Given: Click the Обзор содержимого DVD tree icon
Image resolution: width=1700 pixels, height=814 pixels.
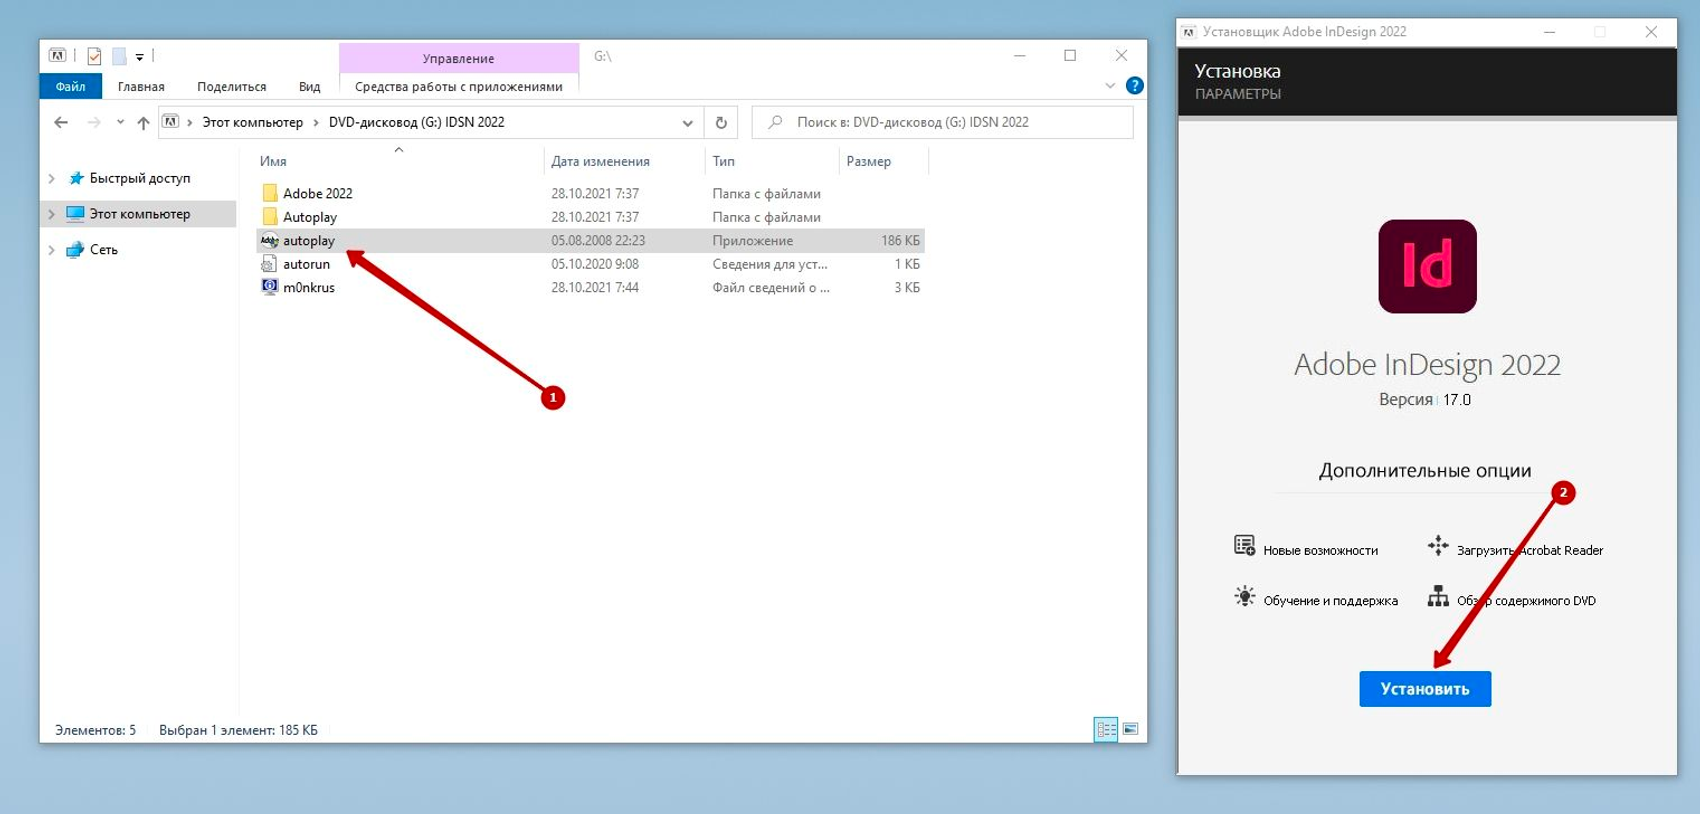Looking at the screenshot, I should [x=1438, y=597].
